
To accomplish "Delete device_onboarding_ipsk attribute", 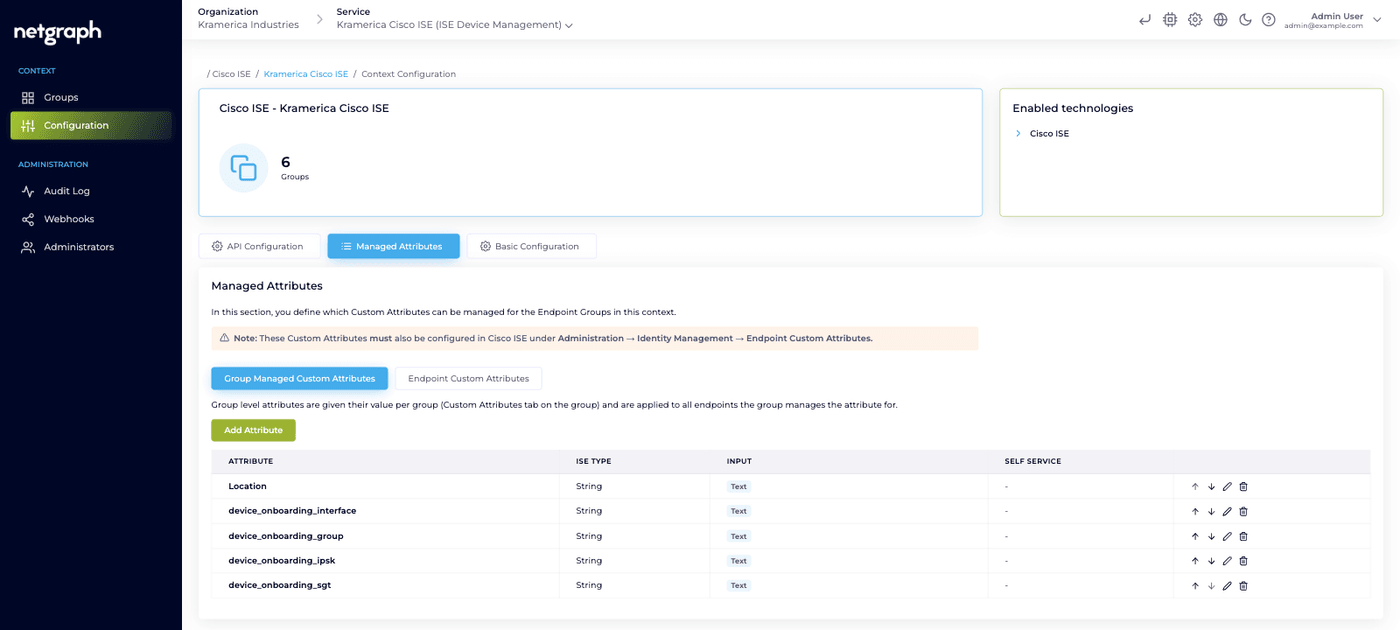I will pyautogui.click(x=1243, y=561).
